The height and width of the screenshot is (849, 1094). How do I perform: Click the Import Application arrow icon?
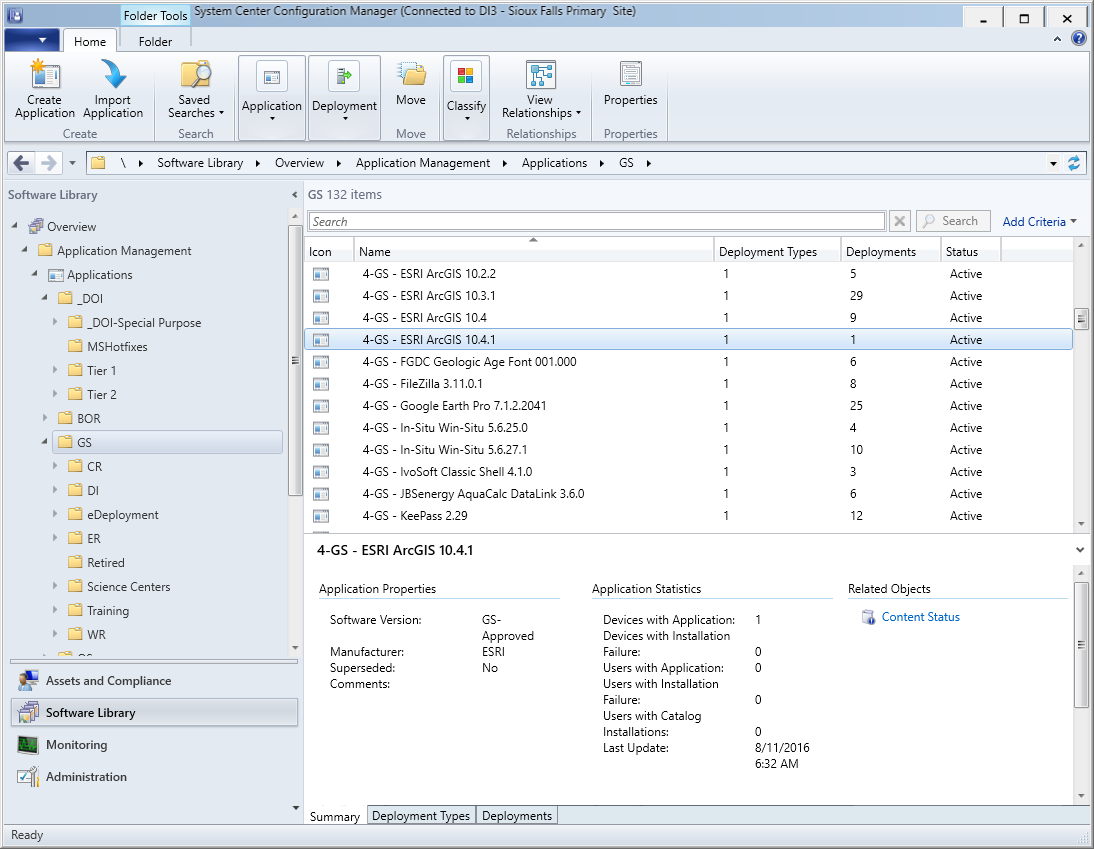tap(113, 75)
